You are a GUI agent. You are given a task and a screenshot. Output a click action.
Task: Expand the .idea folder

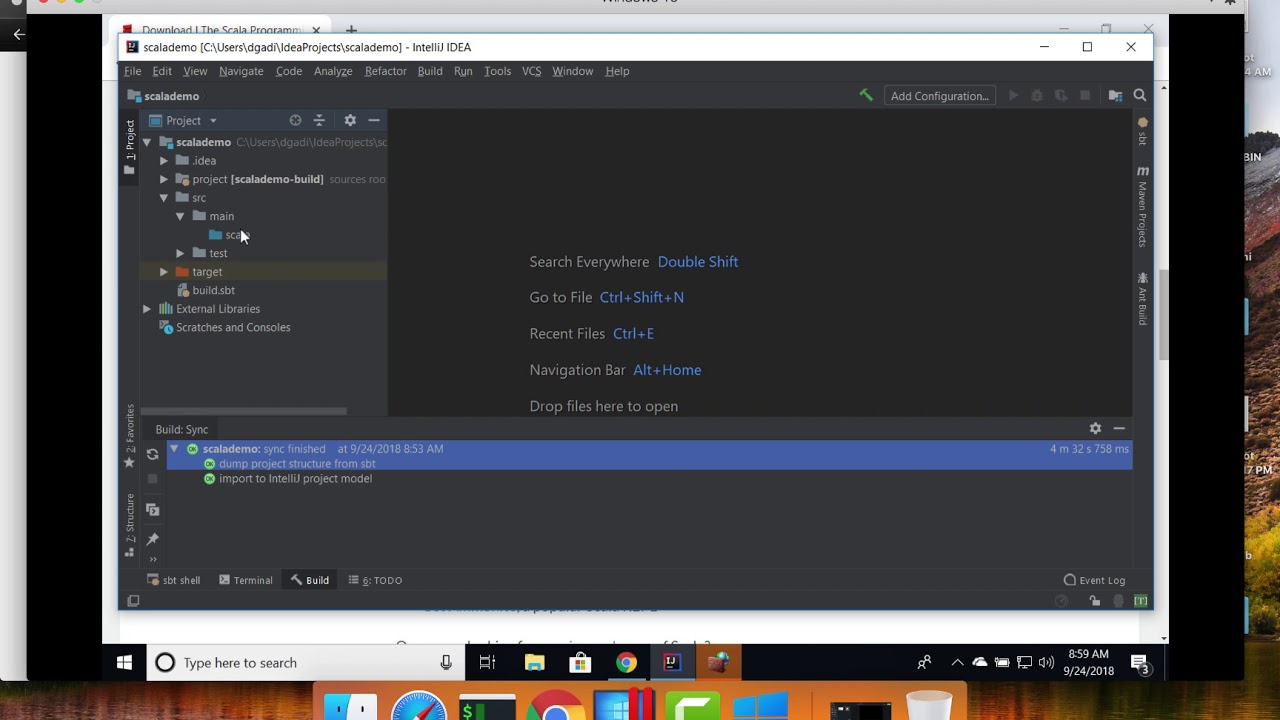(164, 161)
